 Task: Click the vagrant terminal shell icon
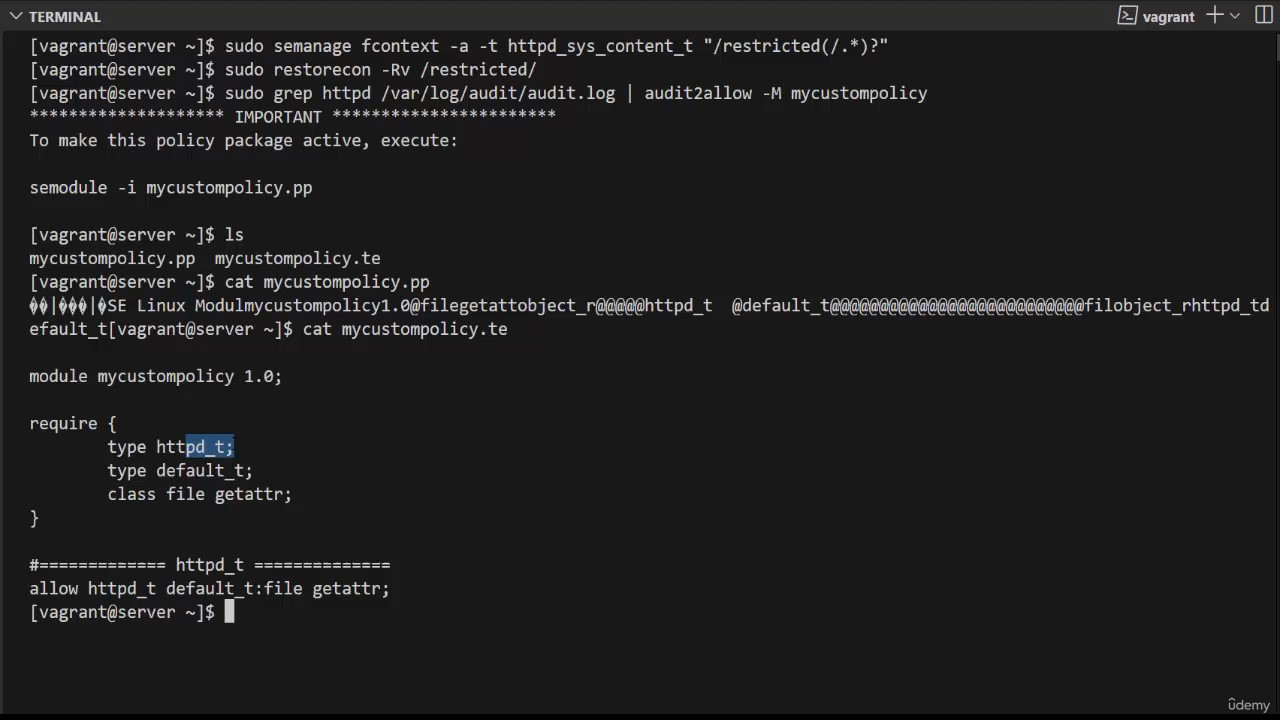(1127, 16)
